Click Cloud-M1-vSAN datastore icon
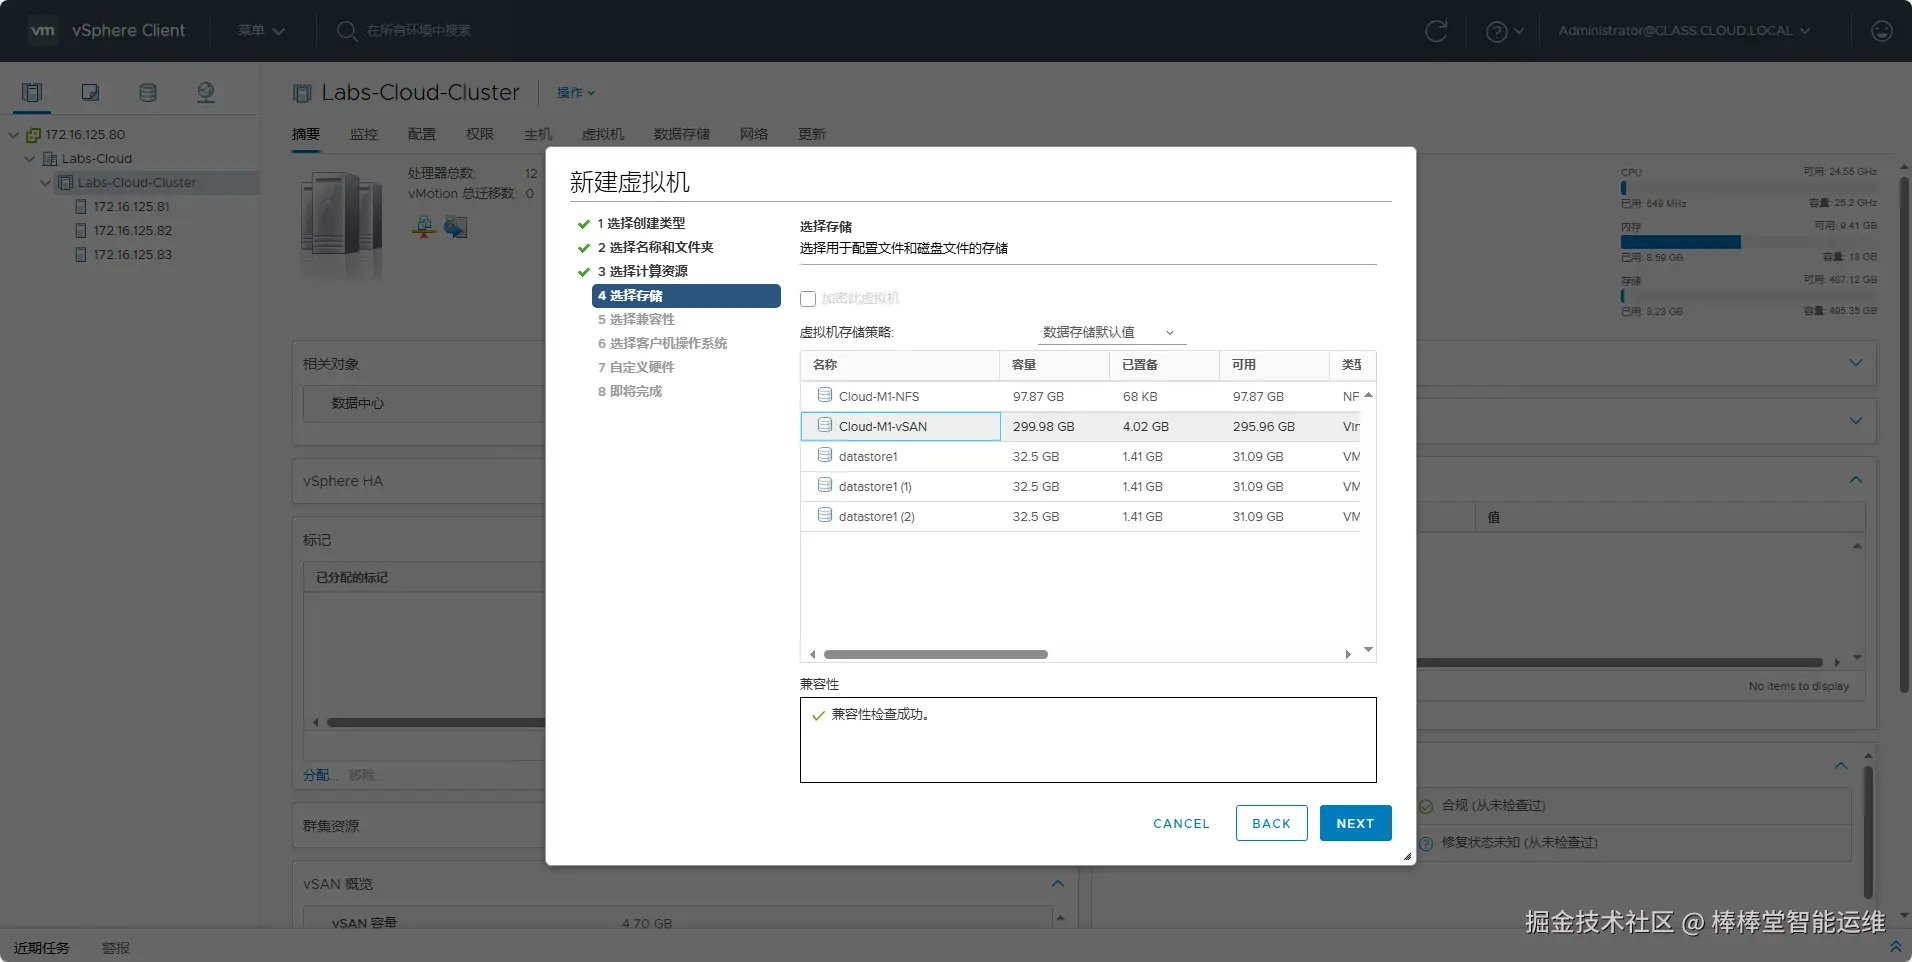The image size is (1912, 962). tap(825, 425)
